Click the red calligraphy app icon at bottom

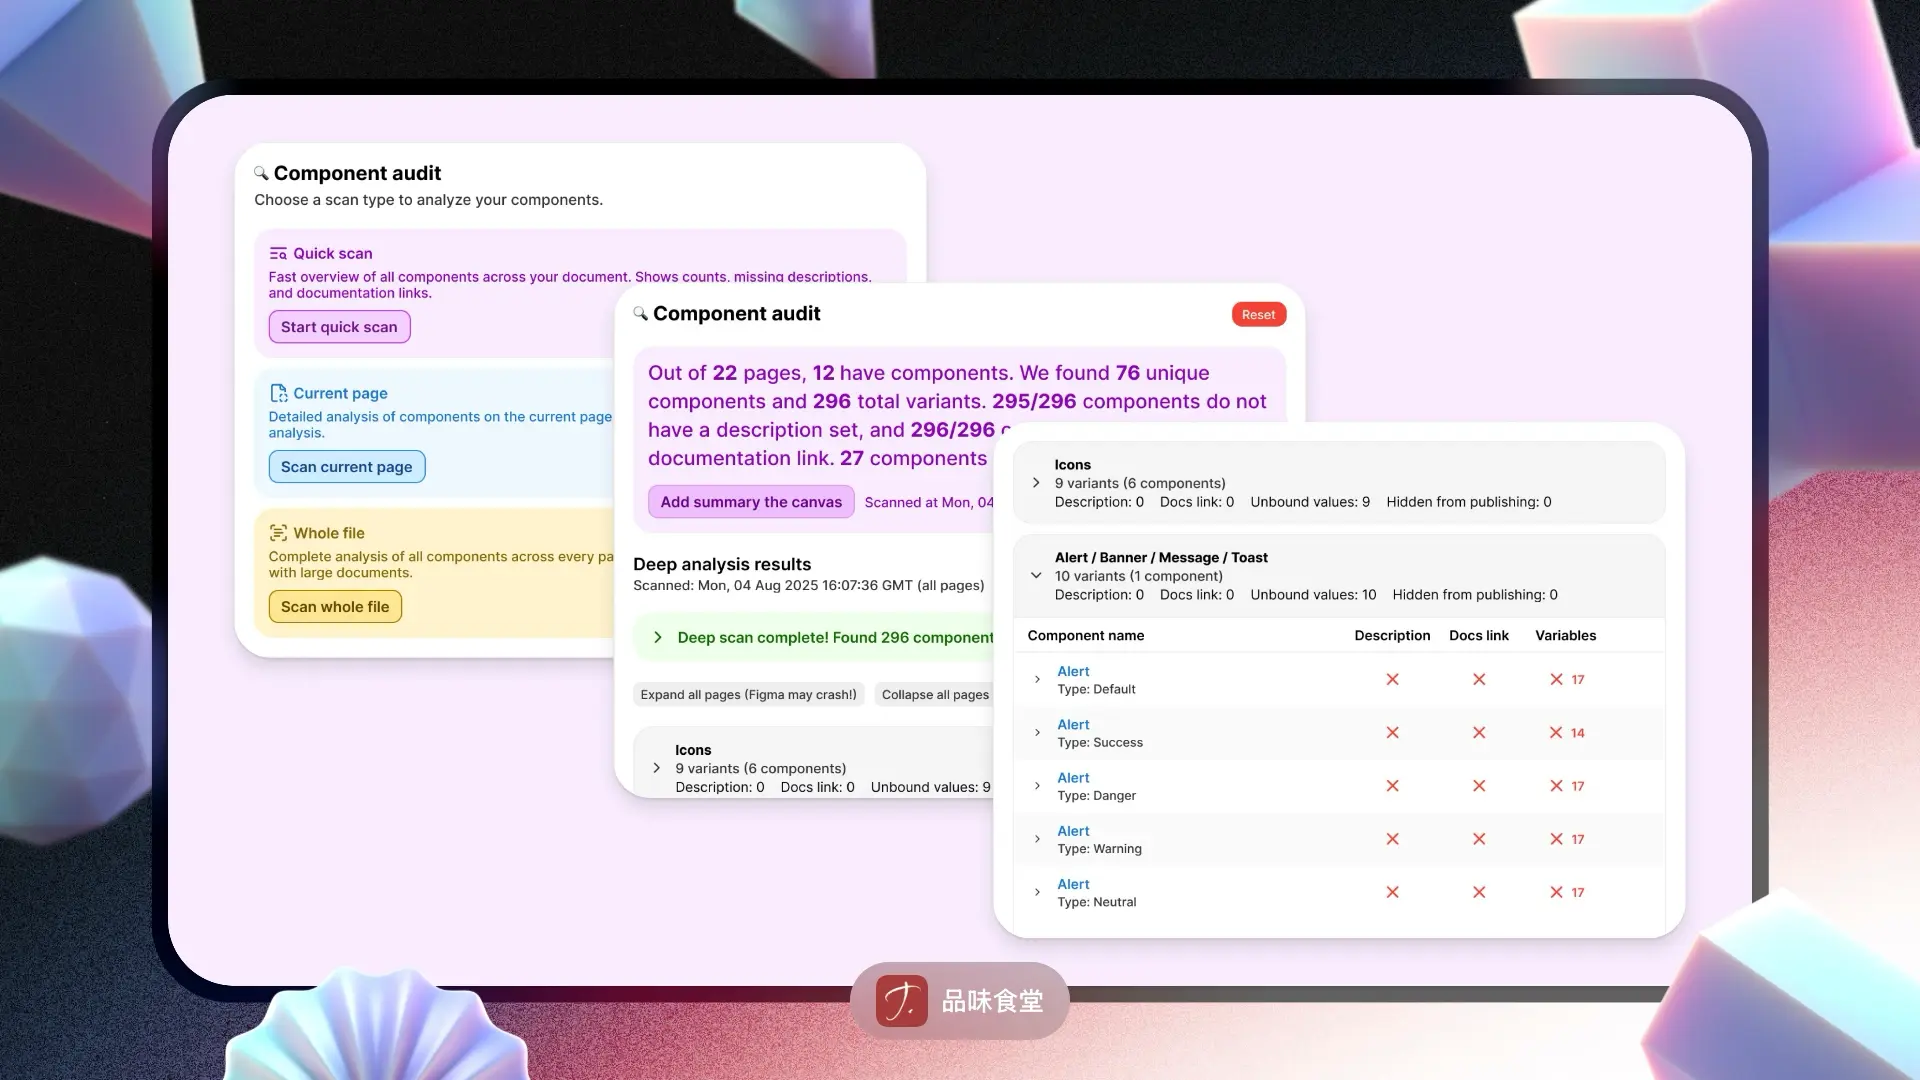(901, 1001)
